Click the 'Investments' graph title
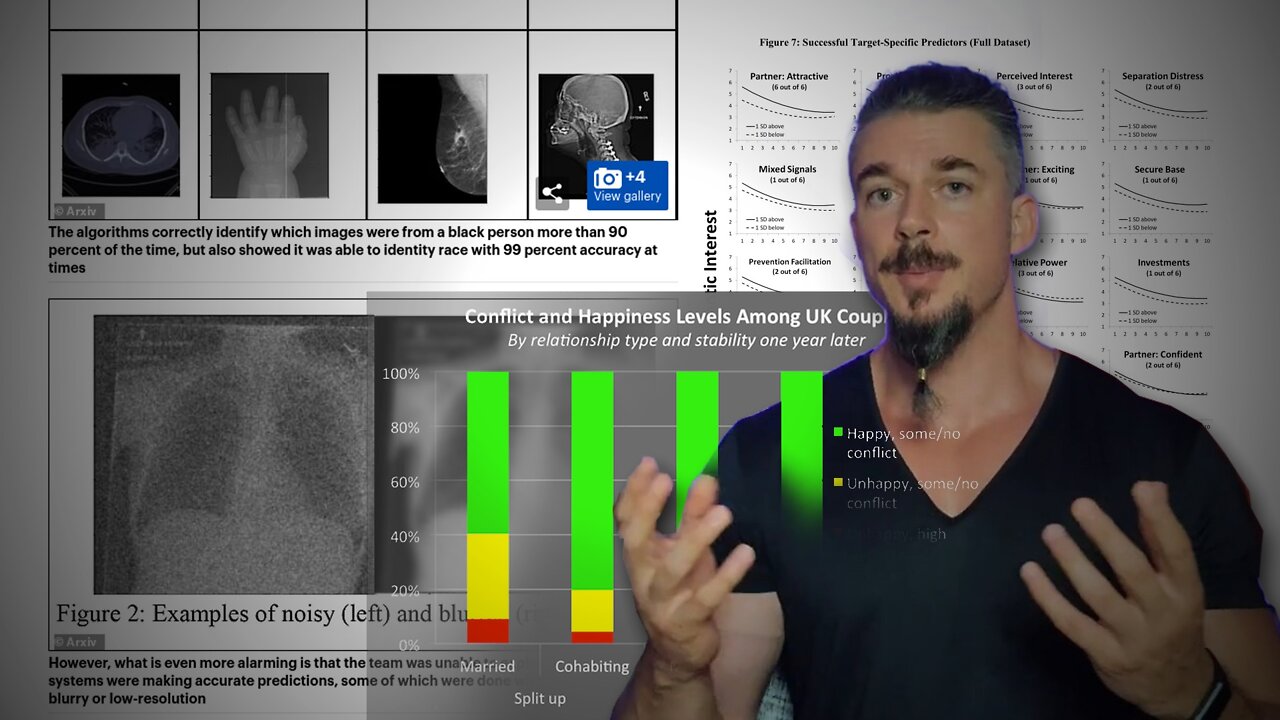Image resolution: width=1280 pixels, height=720 pixels. 1163,262
